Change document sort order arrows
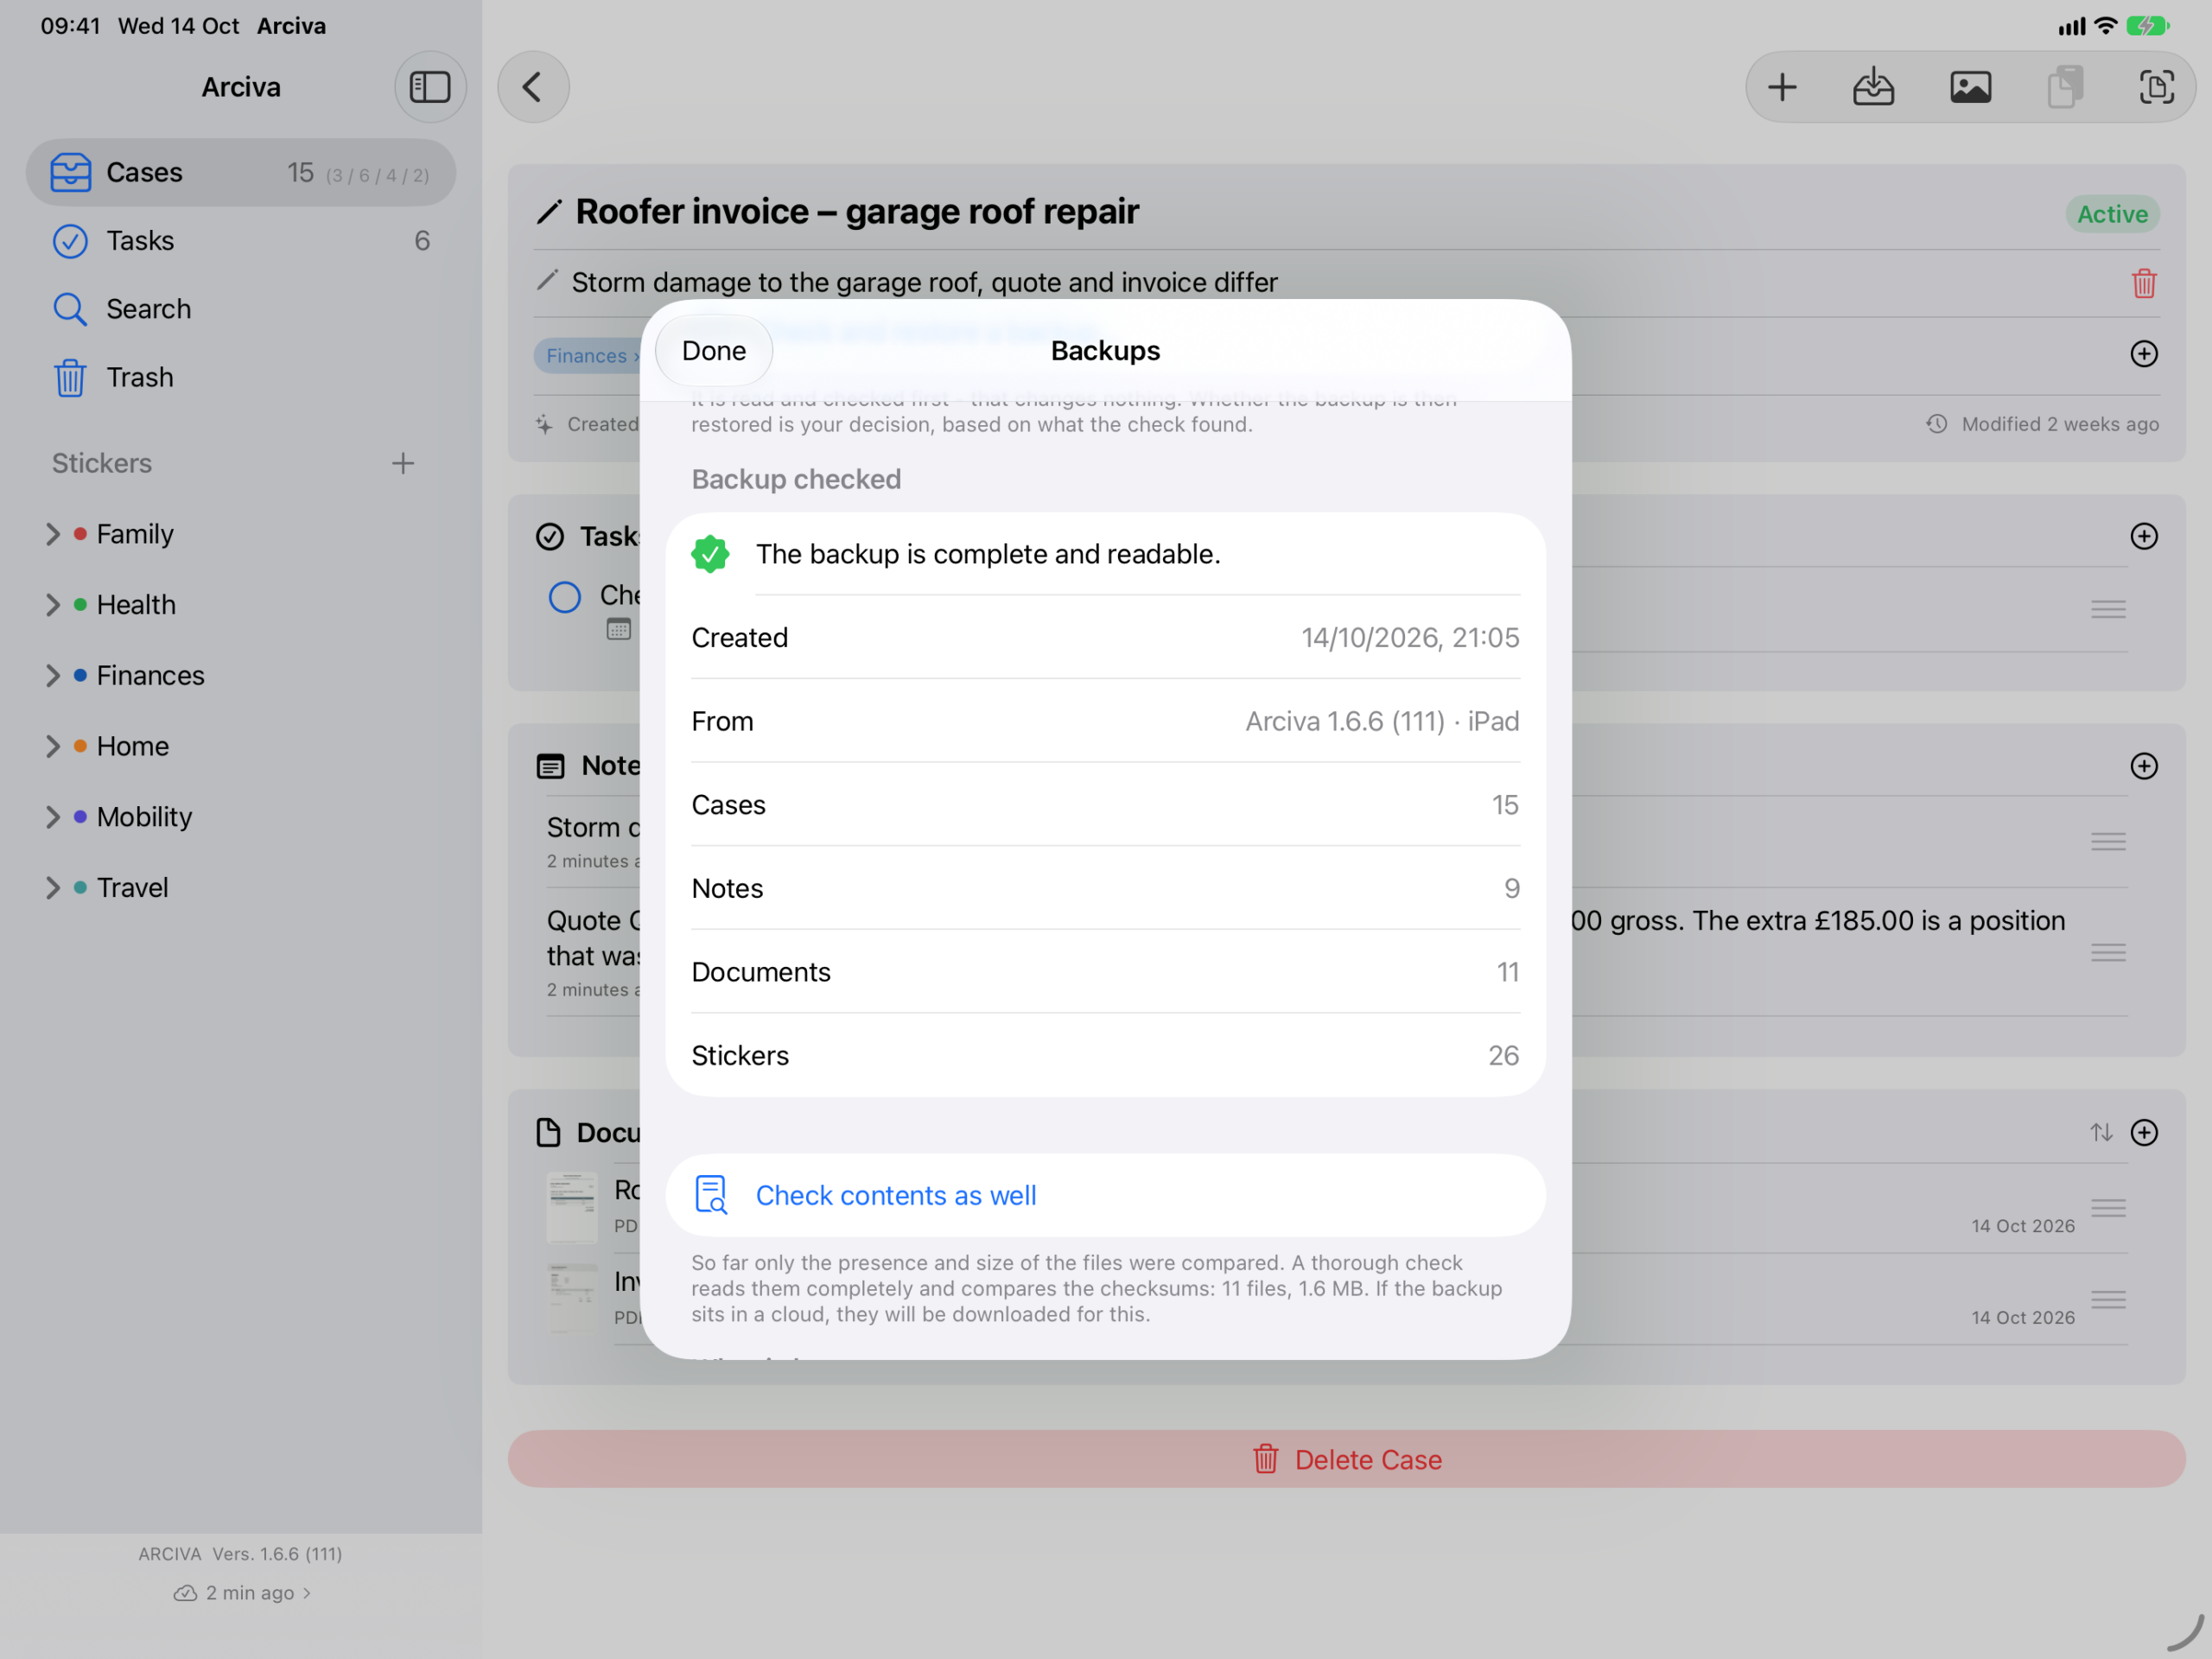The height and width of the screenshot is (1659, 2212). tap(2101, 1132)
